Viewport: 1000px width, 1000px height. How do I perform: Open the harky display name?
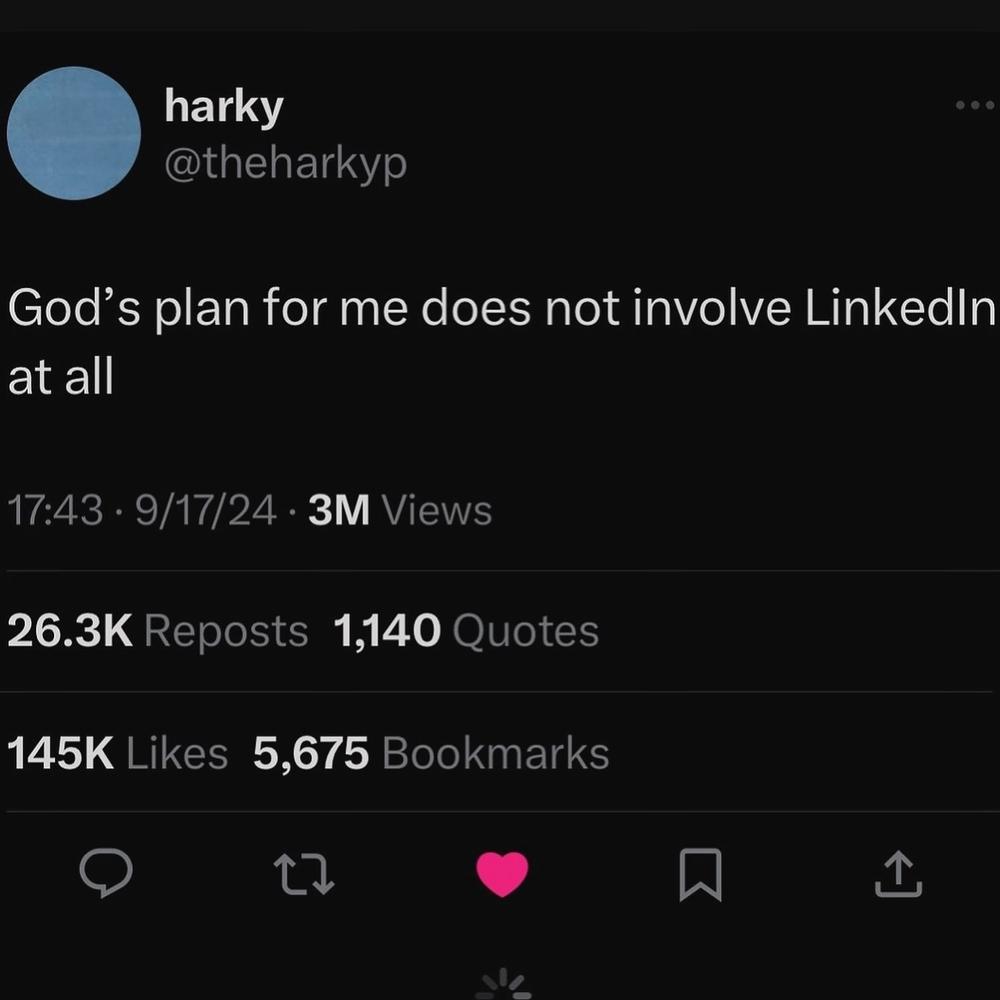pos(224,106)
